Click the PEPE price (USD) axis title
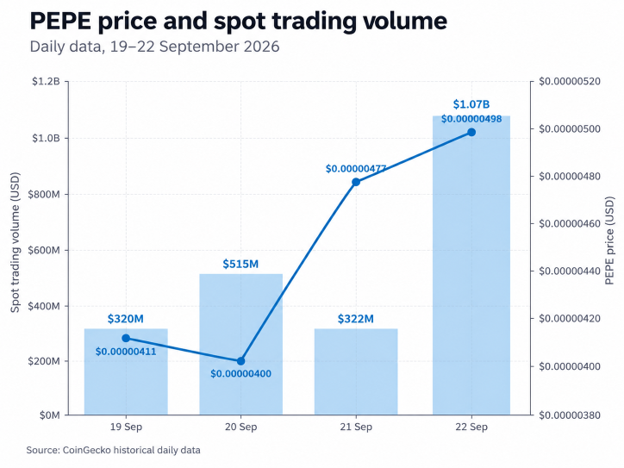This screenshot has width=624, height=468. coord(609,240)
